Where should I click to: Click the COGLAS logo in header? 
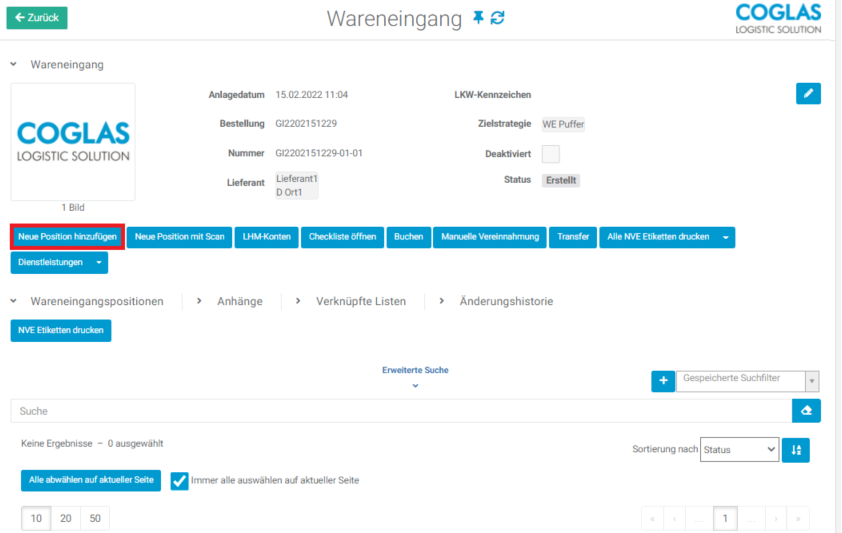778,18
